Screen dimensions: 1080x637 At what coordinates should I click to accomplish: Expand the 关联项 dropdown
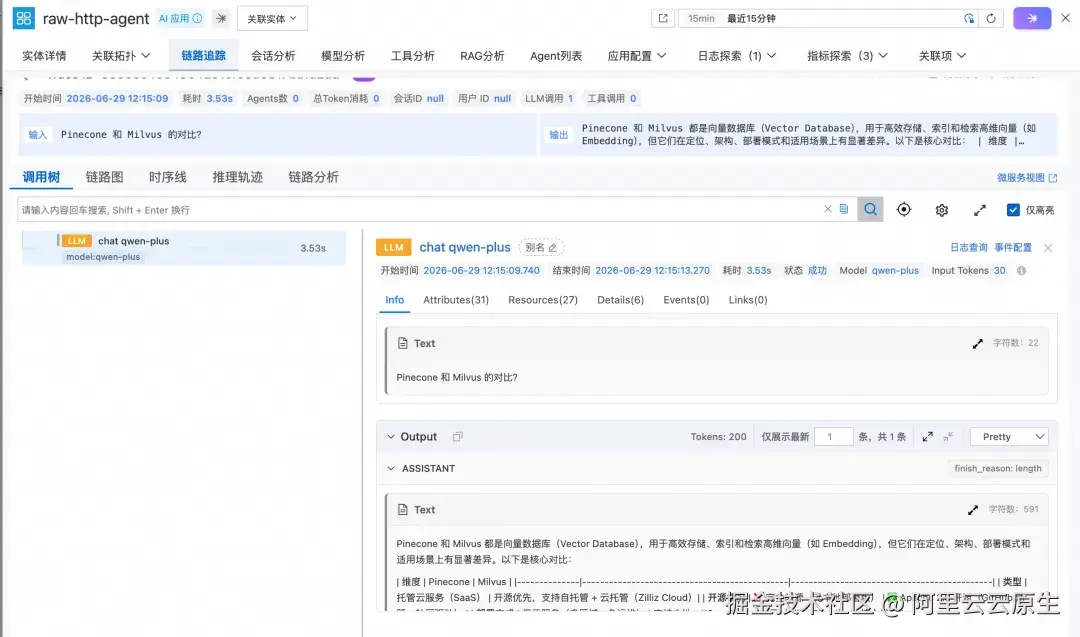tap(942, 56)
